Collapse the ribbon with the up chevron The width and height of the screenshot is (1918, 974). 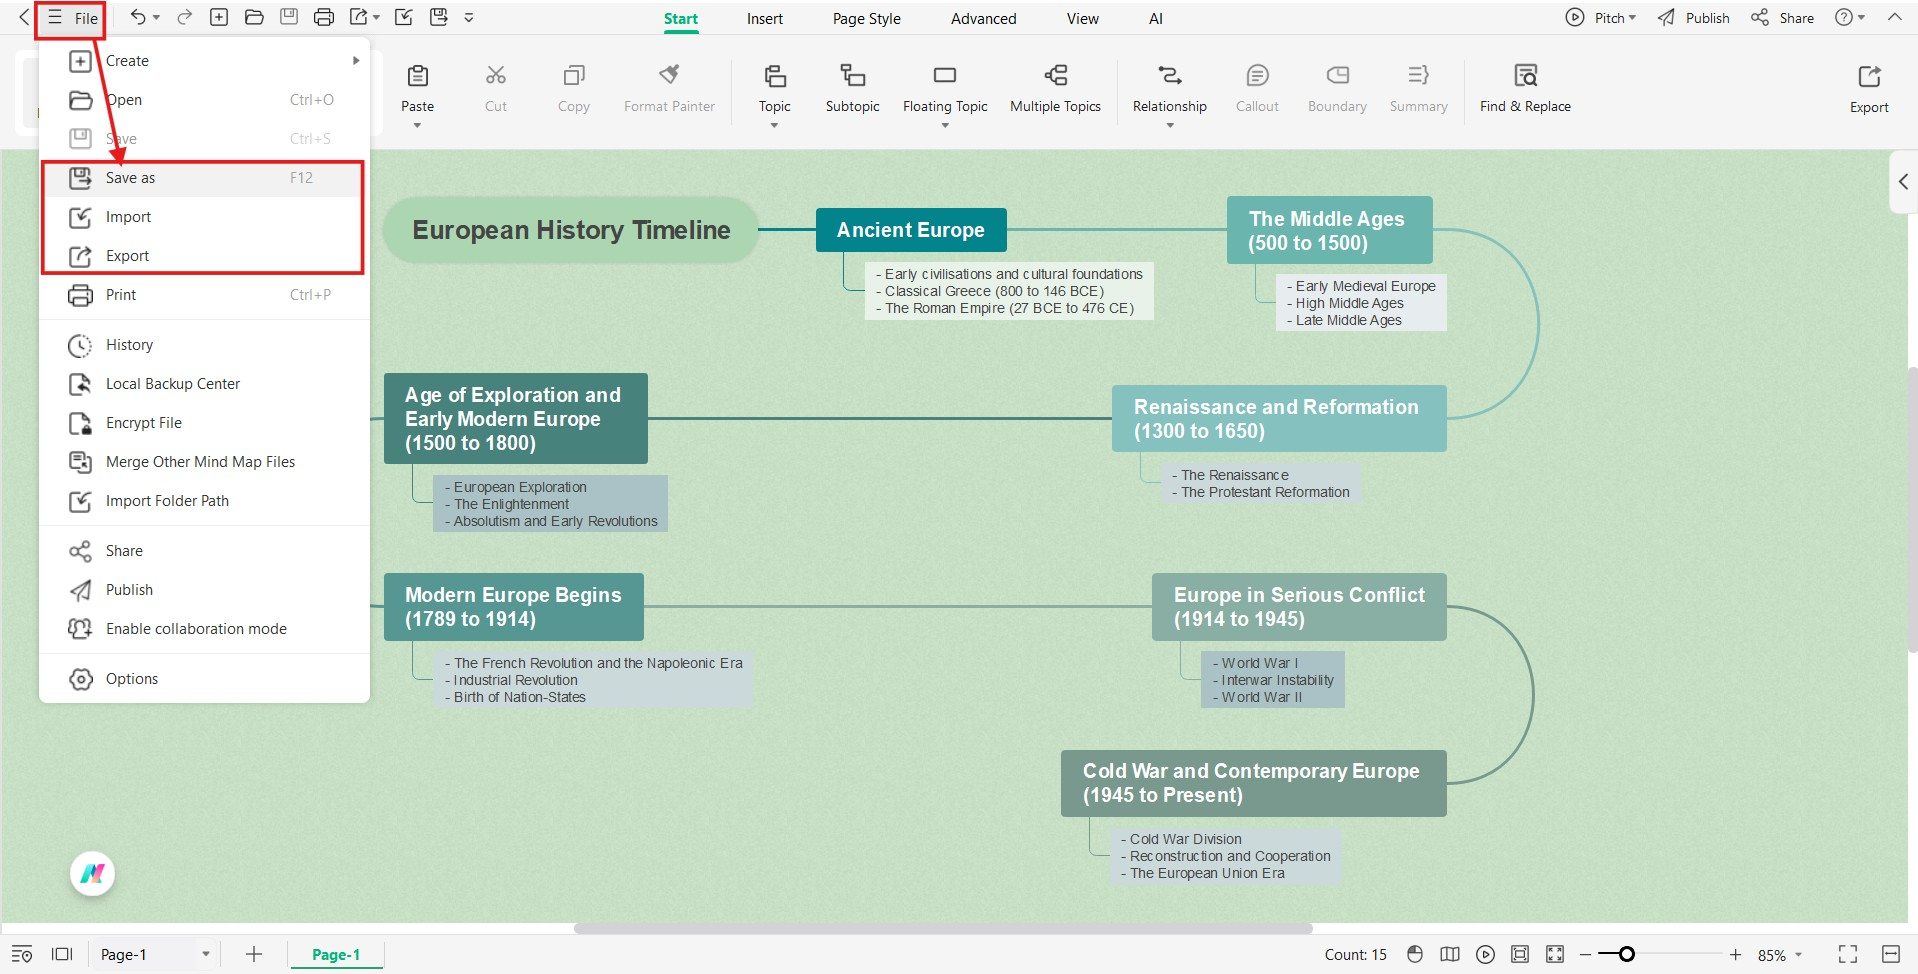click(1894, 17)
